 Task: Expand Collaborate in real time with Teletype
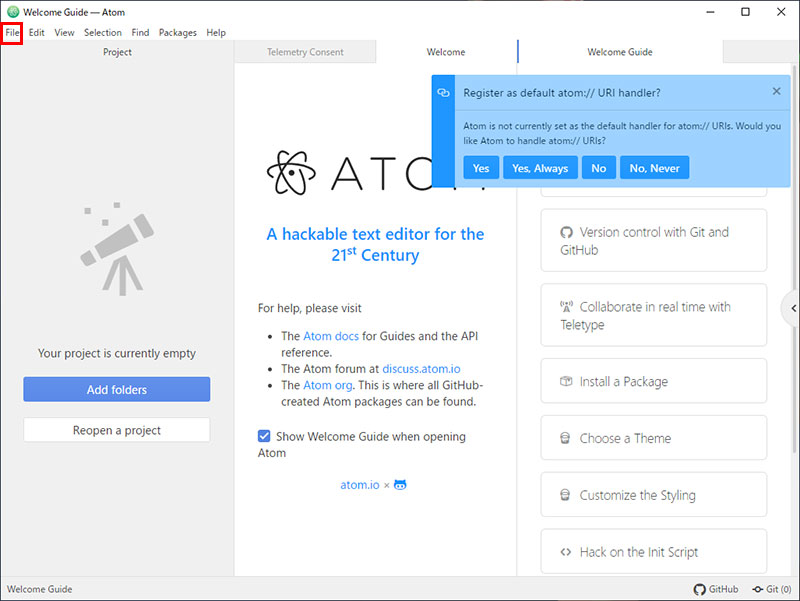[654, 315]
